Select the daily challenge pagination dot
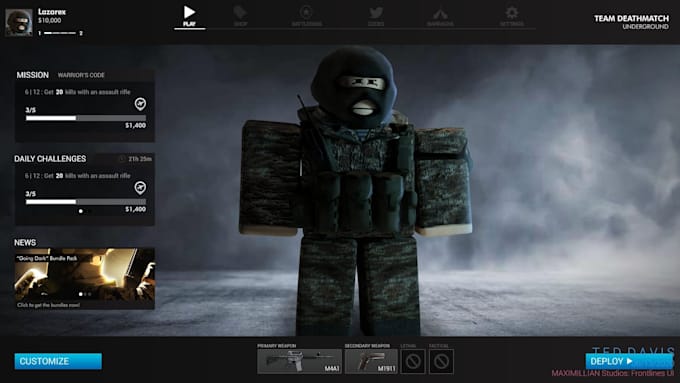The image size is (680, 383). click(x=81, y=211)
